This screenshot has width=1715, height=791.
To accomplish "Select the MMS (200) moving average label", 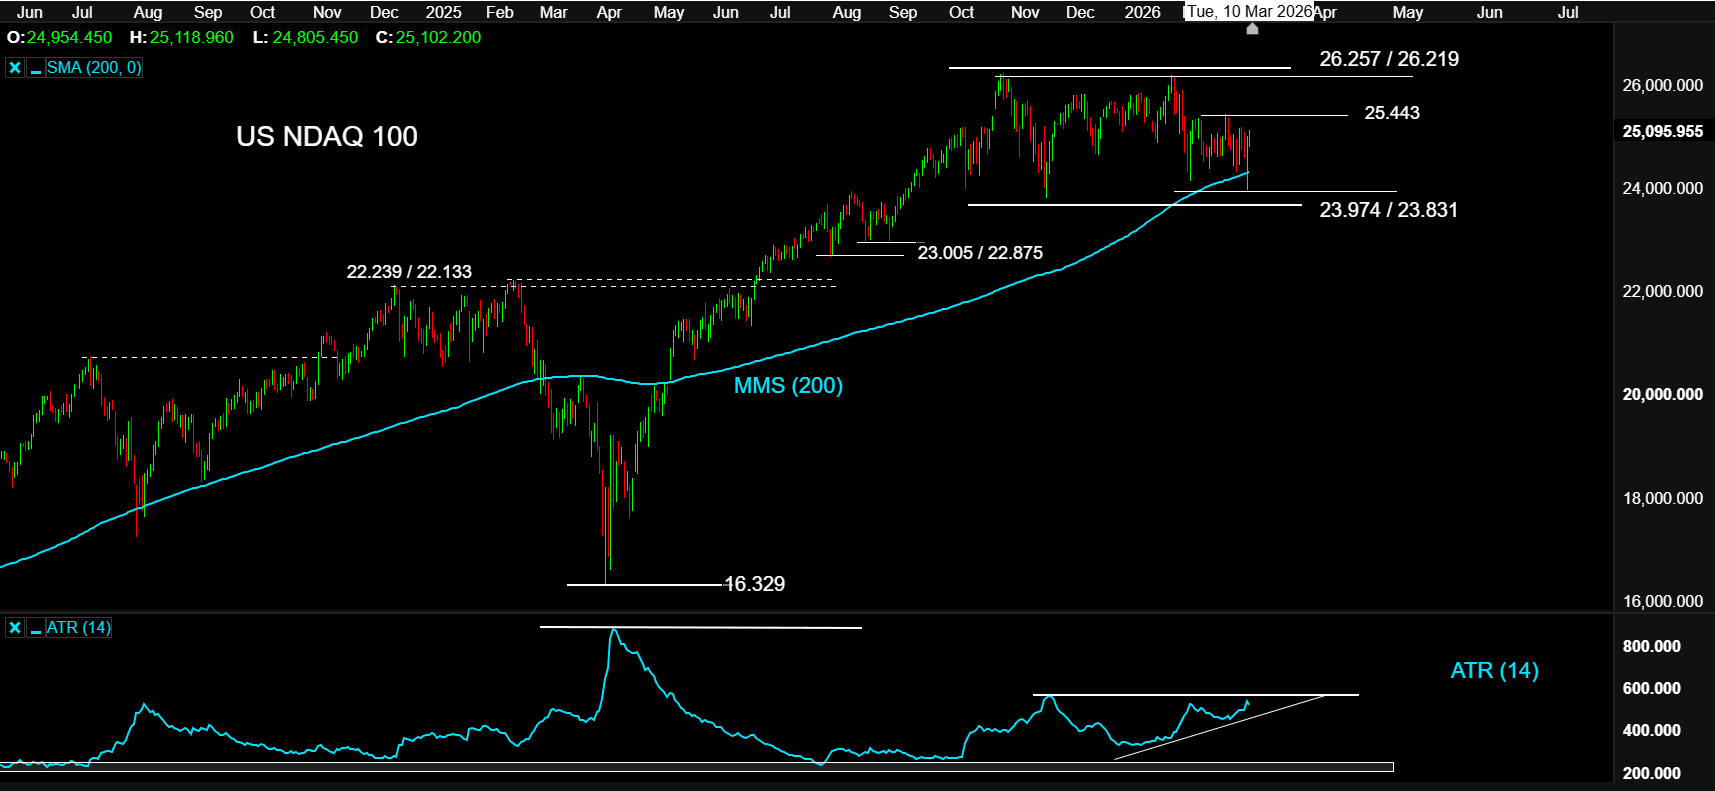I will 788,386.
